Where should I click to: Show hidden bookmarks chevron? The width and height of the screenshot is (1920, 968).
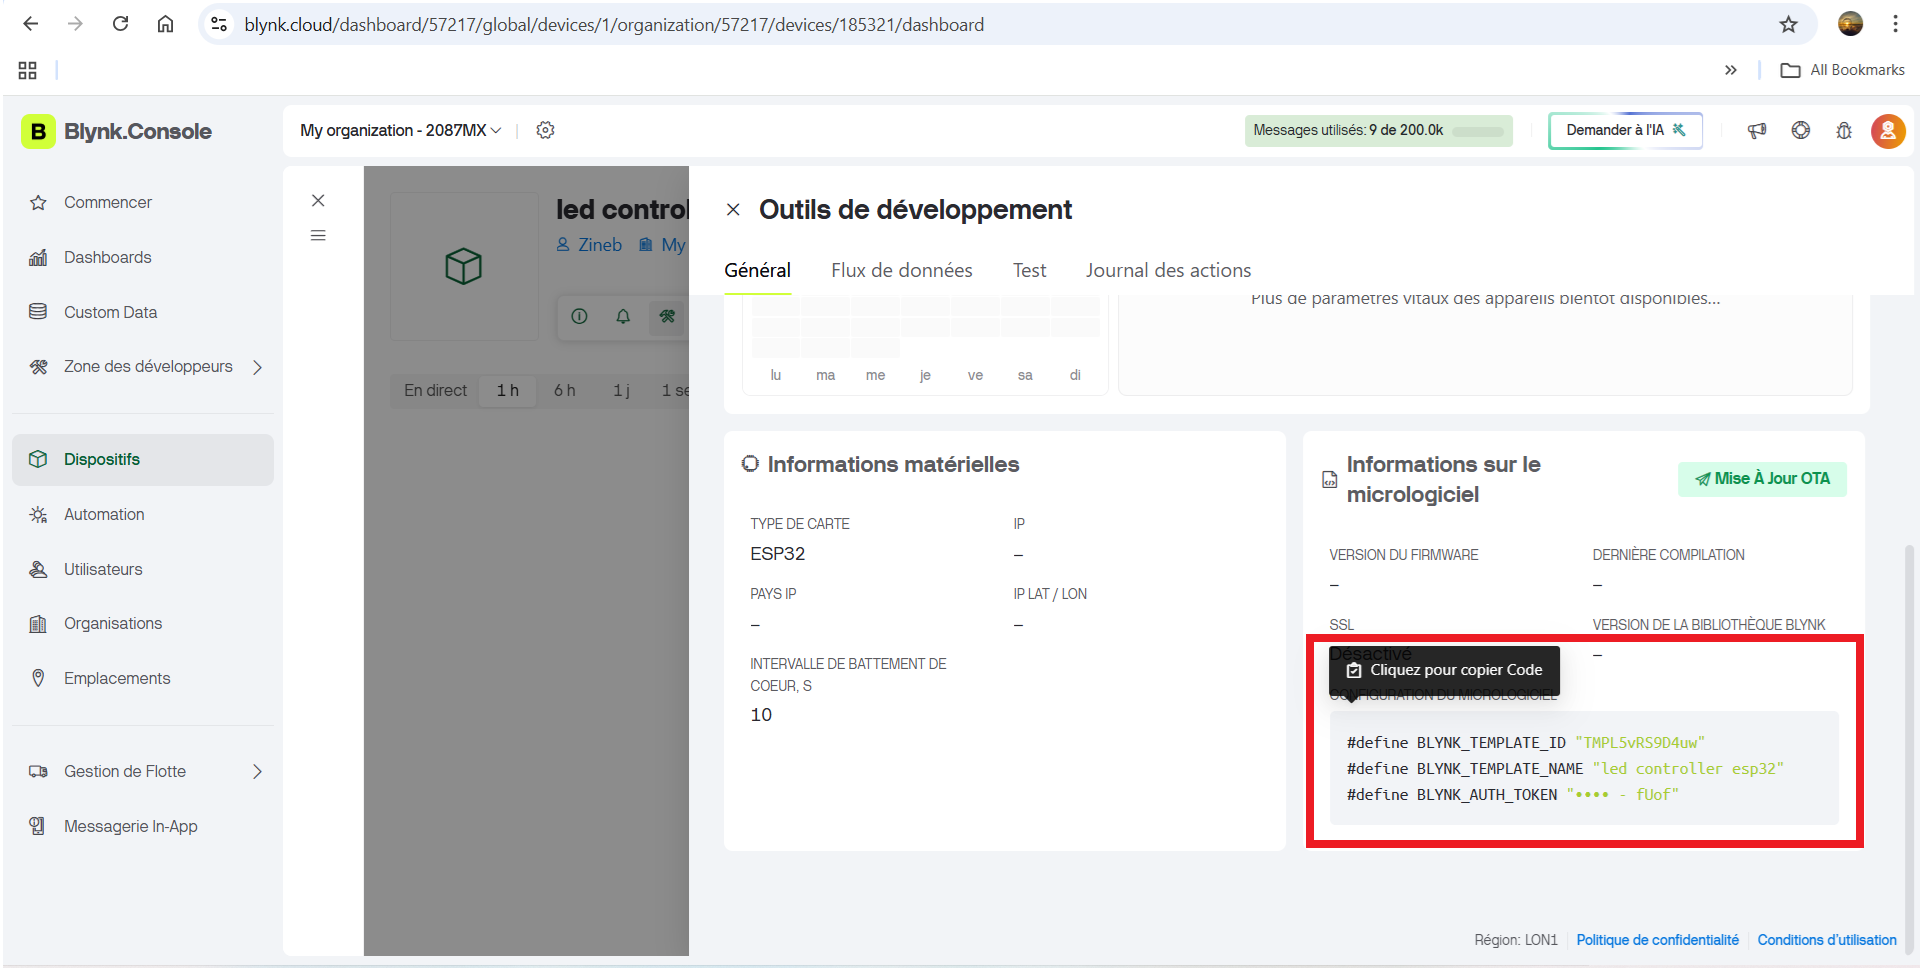(1731, 70)
